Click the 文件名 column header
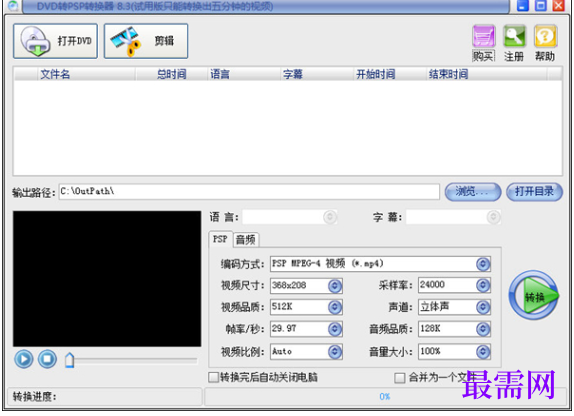This screenshot has height=416, width=574. (x=87, y=74)
